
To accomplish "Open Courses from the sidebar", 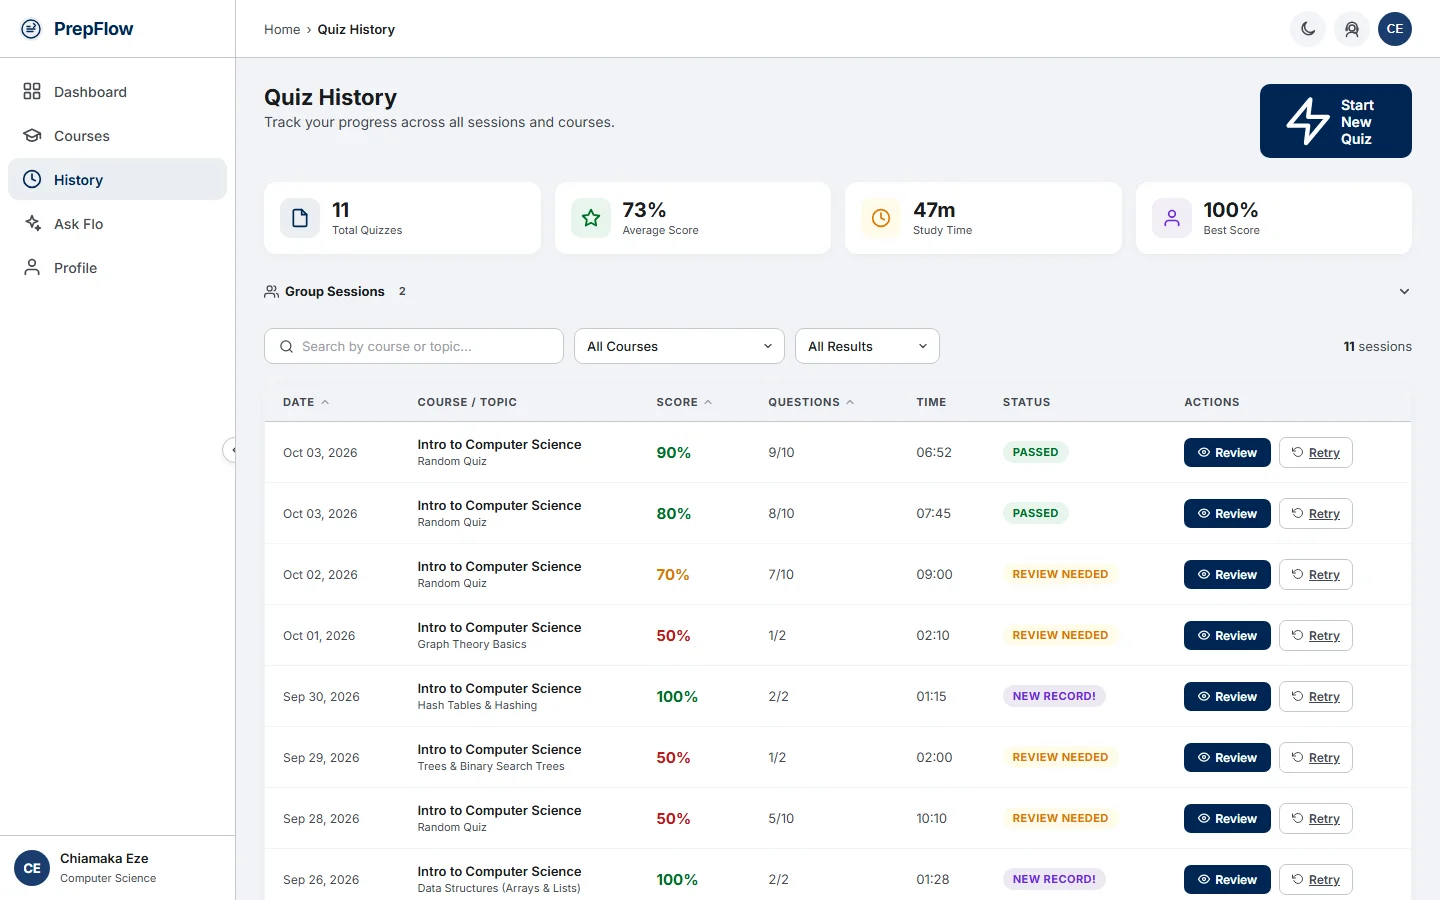I will [x=118, y=136].
